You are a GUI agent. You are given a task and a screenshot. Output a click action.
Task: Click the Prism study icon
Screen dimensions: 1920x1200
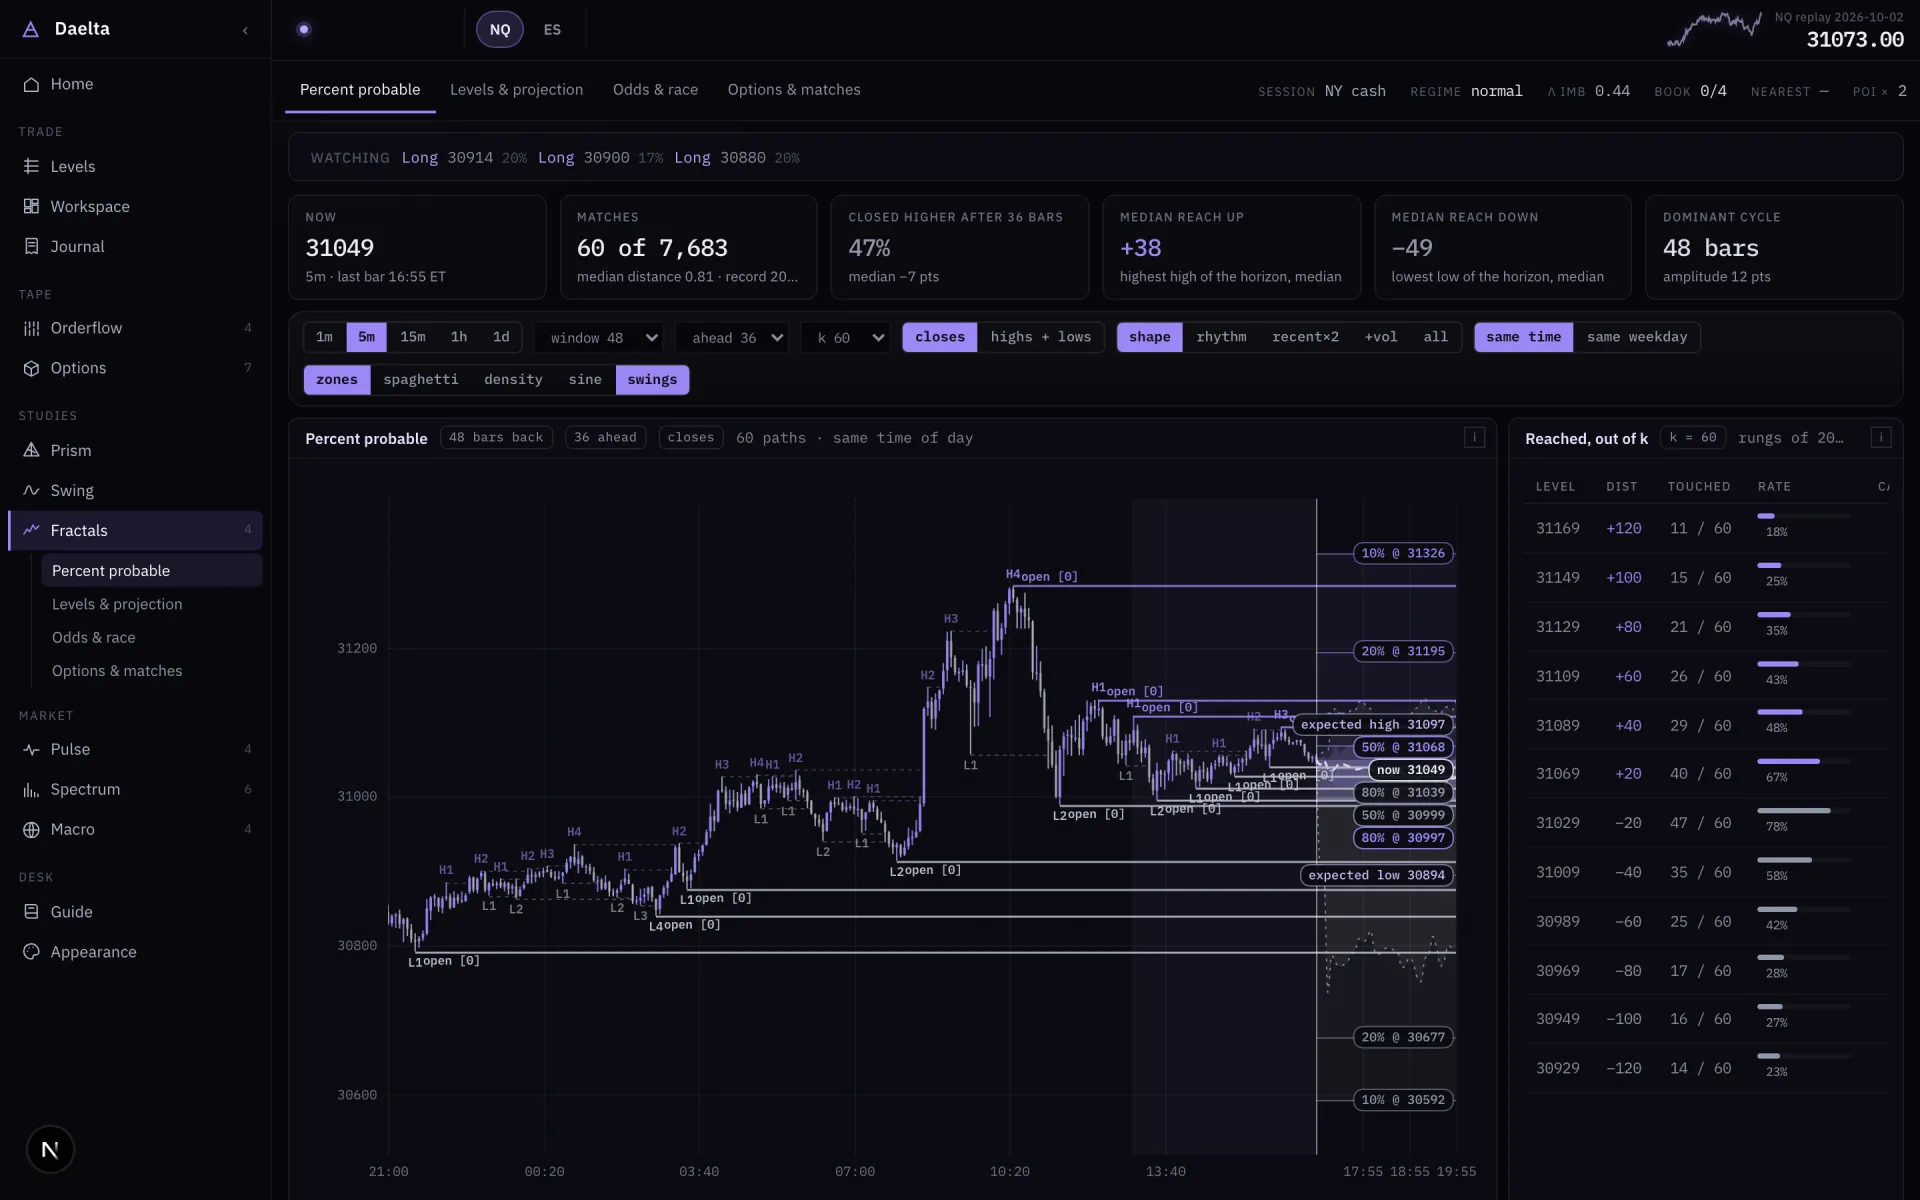click(31, 451)
